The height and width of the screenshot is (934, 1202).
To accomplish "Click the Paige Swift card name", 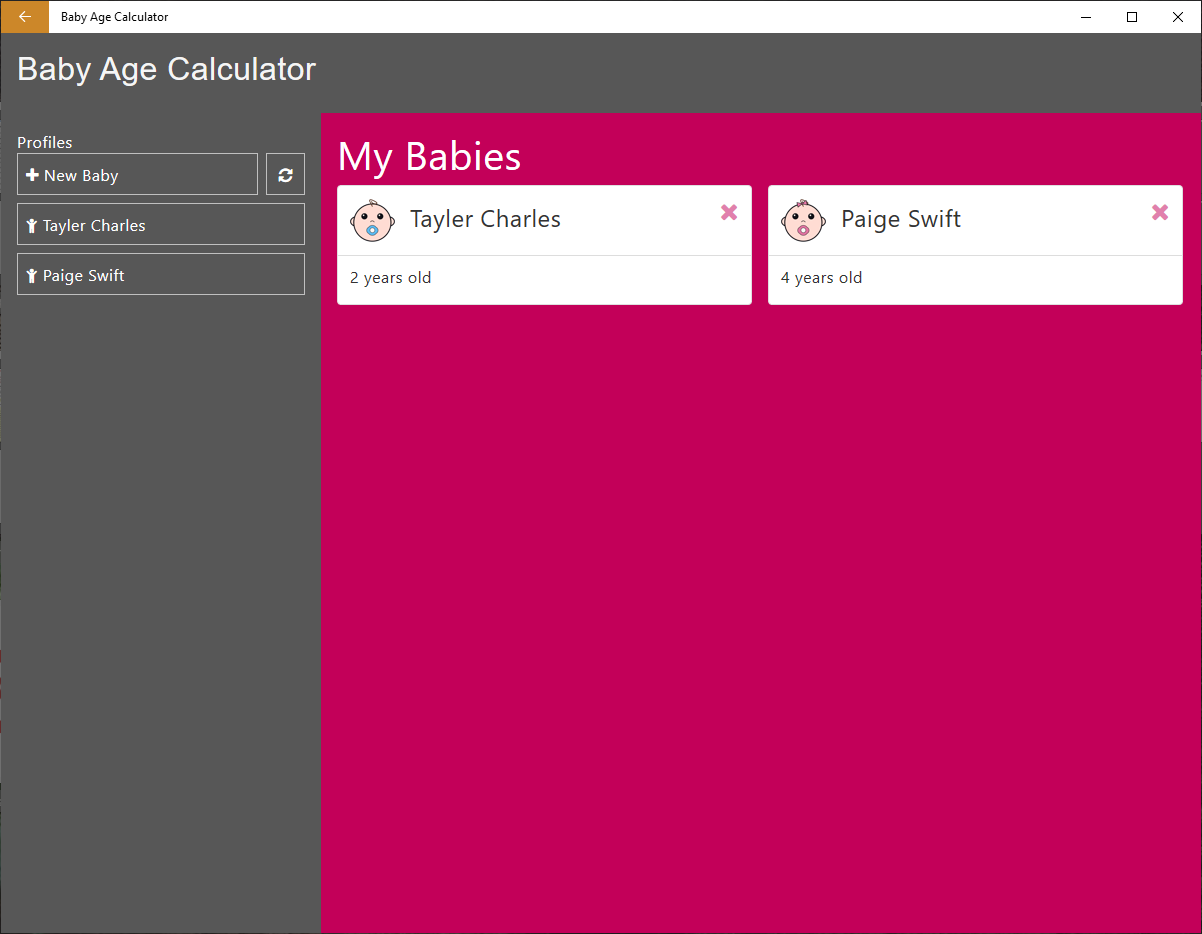I will tap(900, 219).
